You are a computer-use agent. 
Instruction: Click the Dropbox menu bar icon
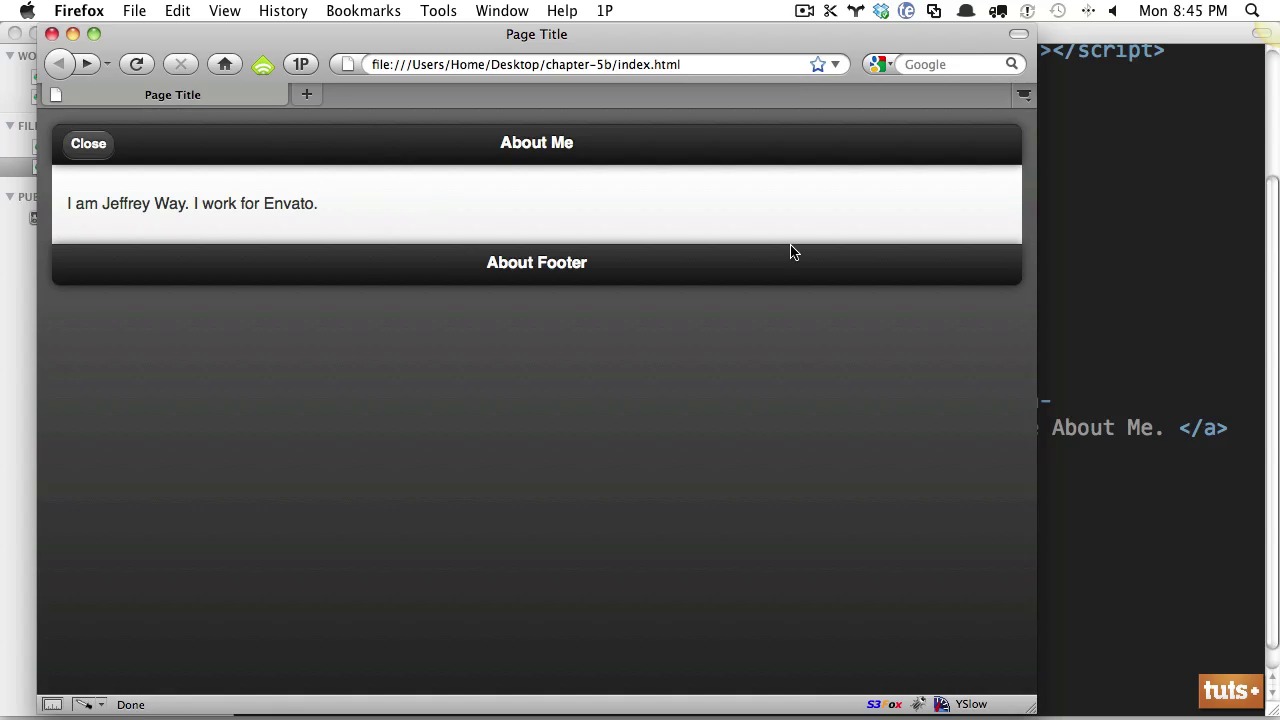[881, 10]
